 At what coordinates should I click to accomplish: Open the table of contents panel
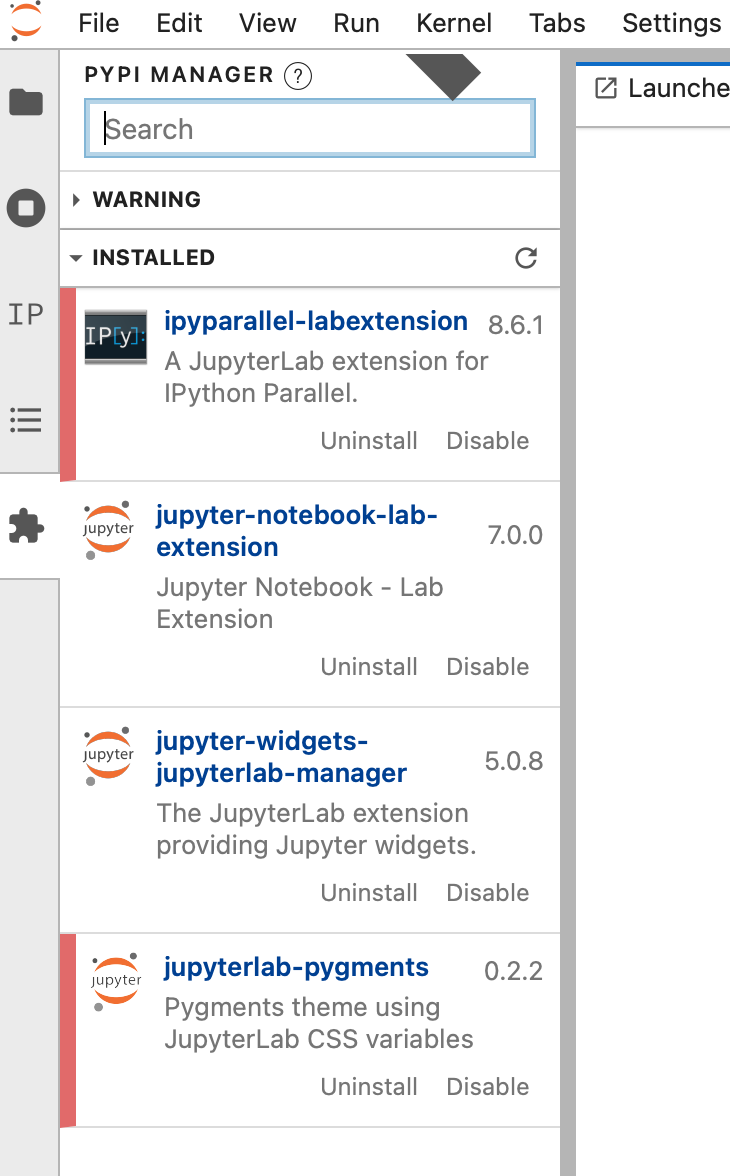26,420
